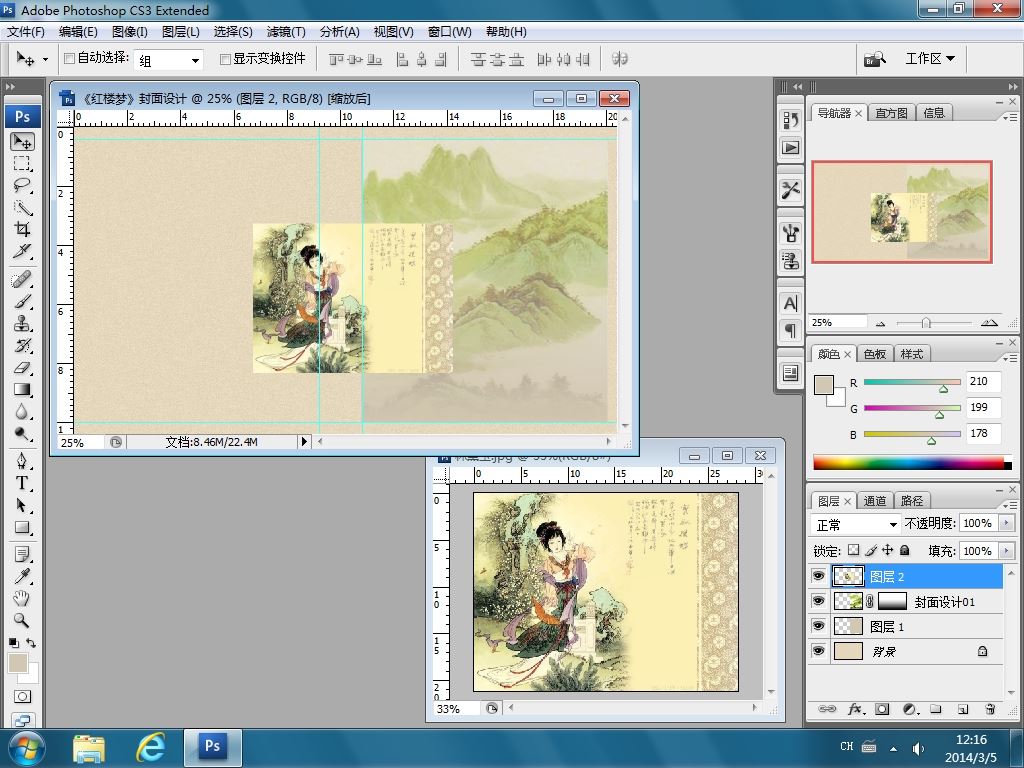Select the History Brush tool
Screen dimensions: 1024x768
click(22, 345)
